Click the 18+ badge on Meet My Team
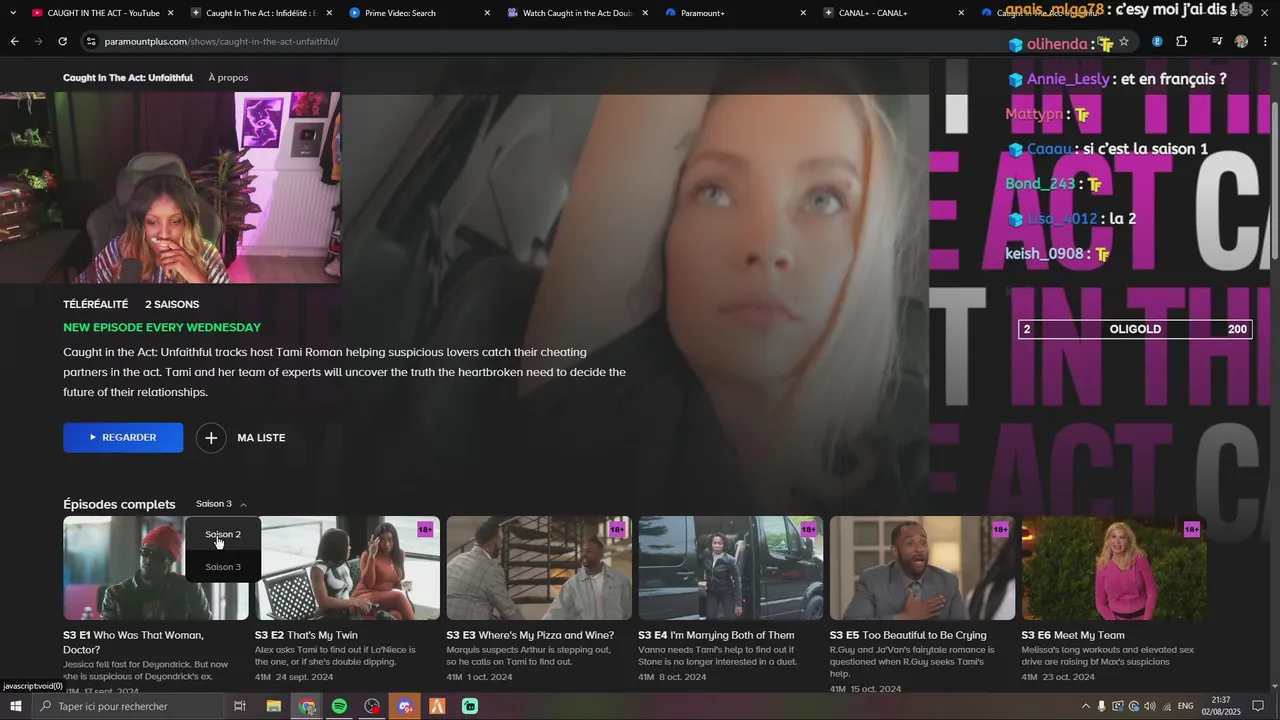Viewport: 1280px width, 720px height. tap(1192, 529)
